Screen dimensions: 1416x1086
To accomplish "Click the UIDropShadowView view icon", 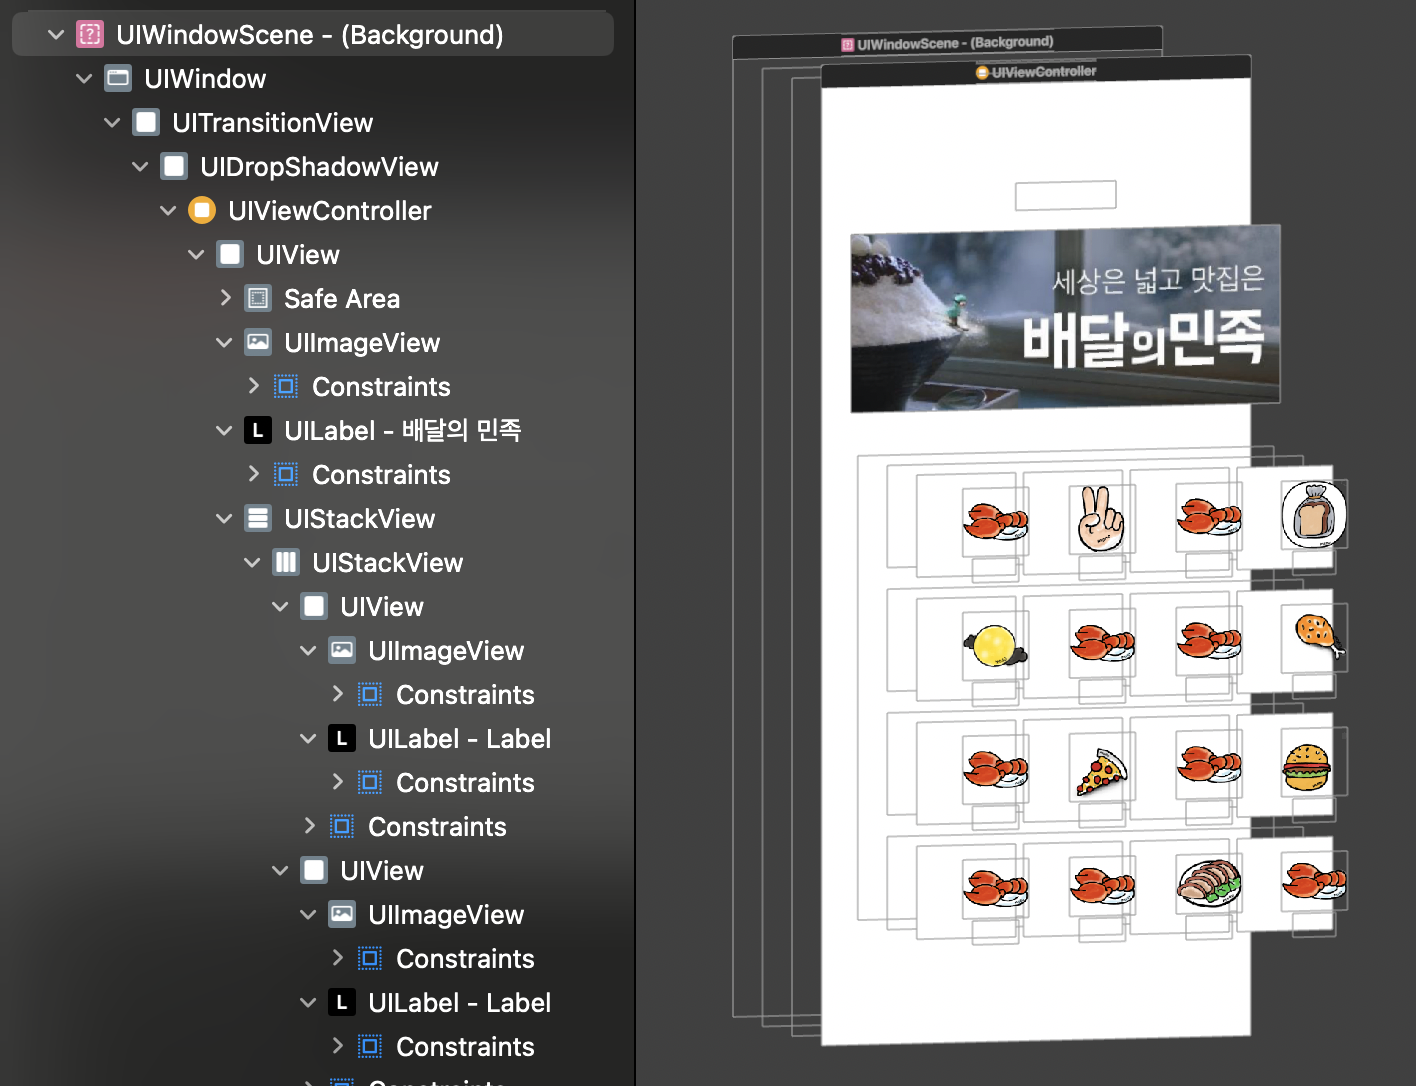I will 174,167.
